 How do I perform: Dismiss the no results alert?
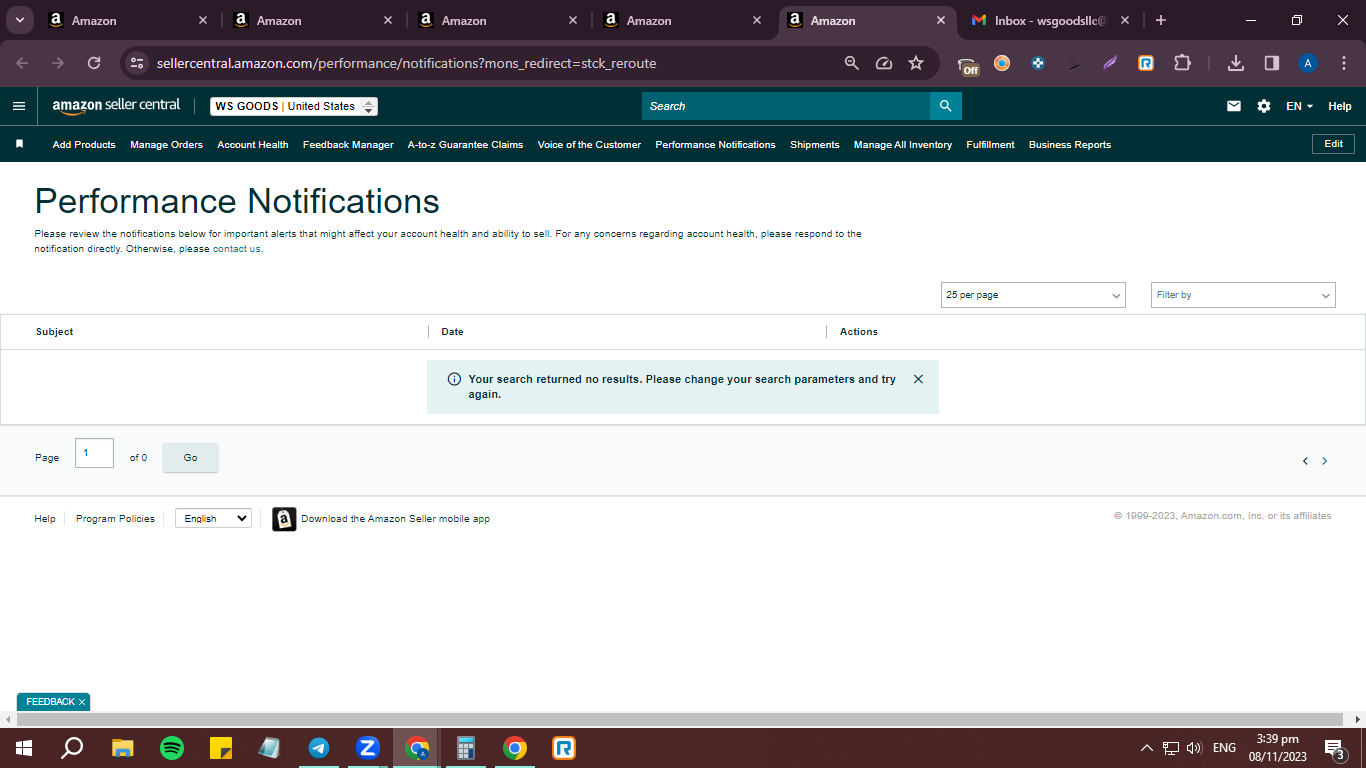(x=918, y=379)
